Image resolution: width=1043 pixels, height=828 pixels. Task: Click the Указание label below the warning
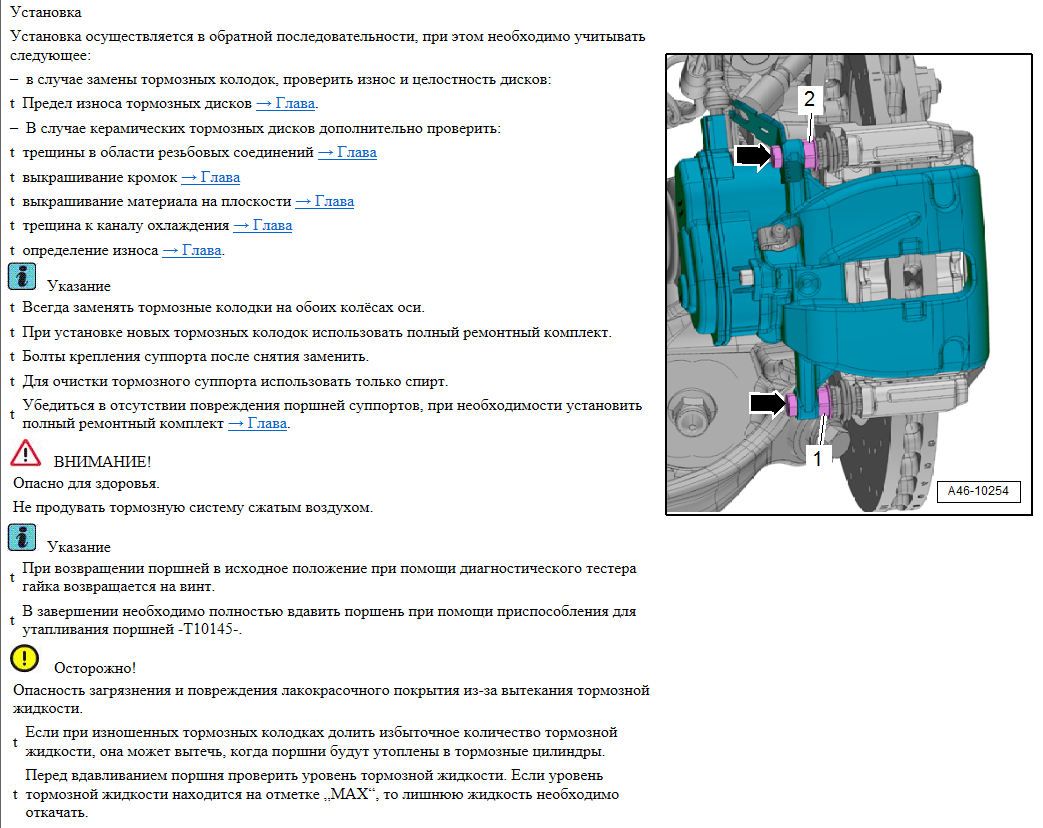point(79,547)
